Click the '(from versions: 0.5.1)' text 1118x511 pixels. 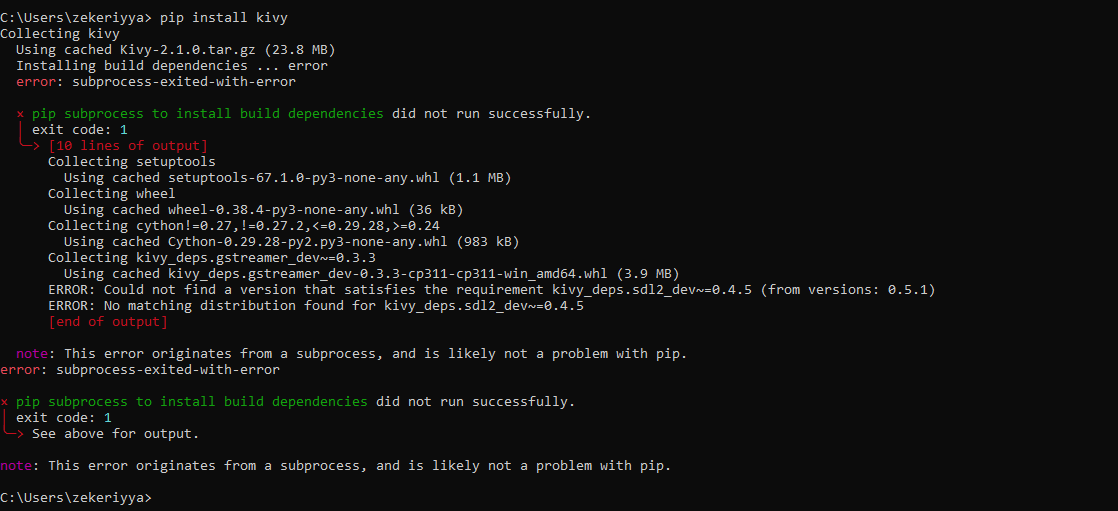point(848,290)
